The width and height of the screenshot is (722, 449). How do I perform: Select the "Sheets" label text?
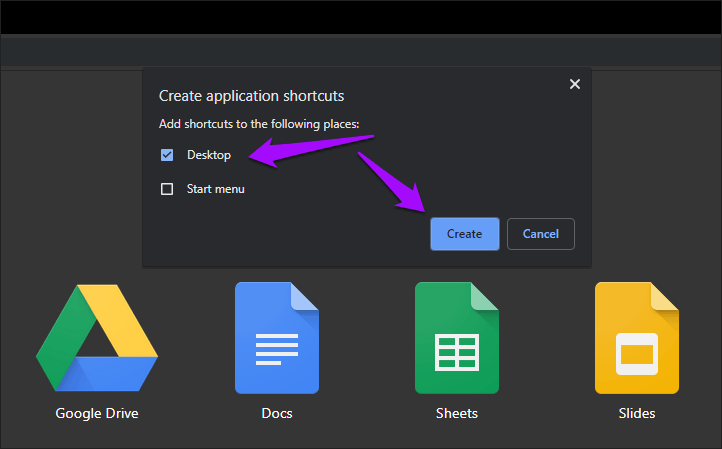coord(457,413)
